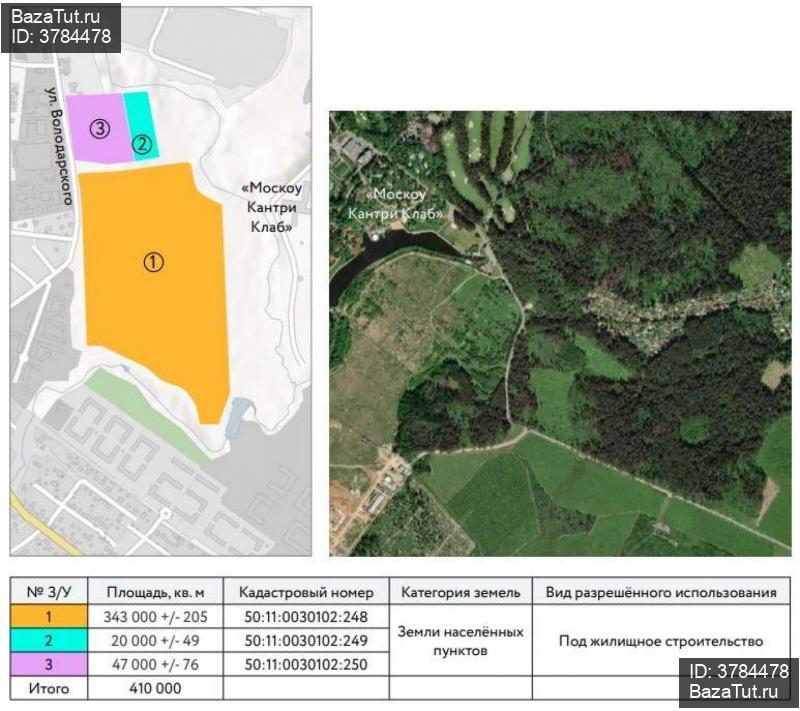Click the circled number 1 on the orange plot
The image size is (800, 711).
pos(153,262)
